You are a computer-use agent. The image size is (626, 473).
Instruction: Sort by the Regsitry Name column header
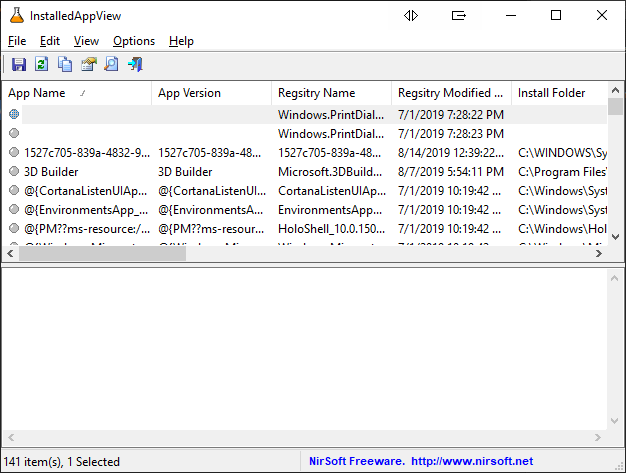[x=331, y=93]
